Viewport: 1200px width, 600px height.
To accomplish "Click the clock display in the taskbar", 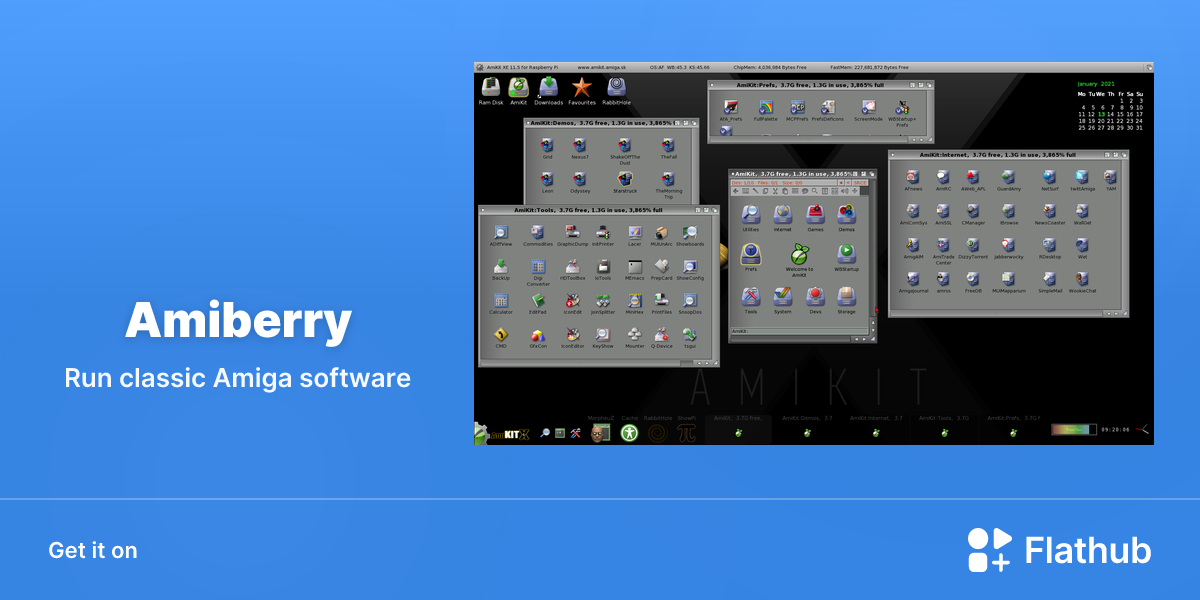I will 1116,430.
